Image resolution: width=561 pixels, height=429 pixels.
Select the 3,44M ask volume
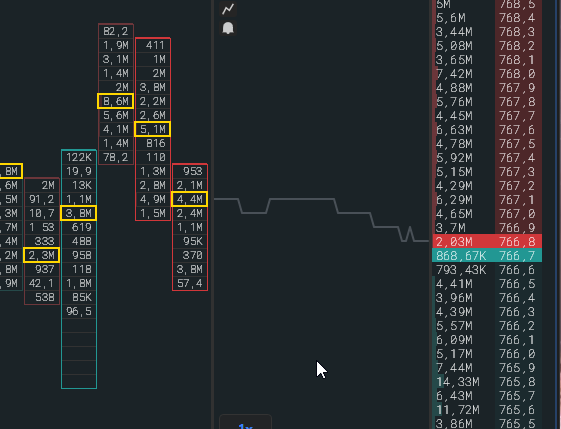point(454,32)
